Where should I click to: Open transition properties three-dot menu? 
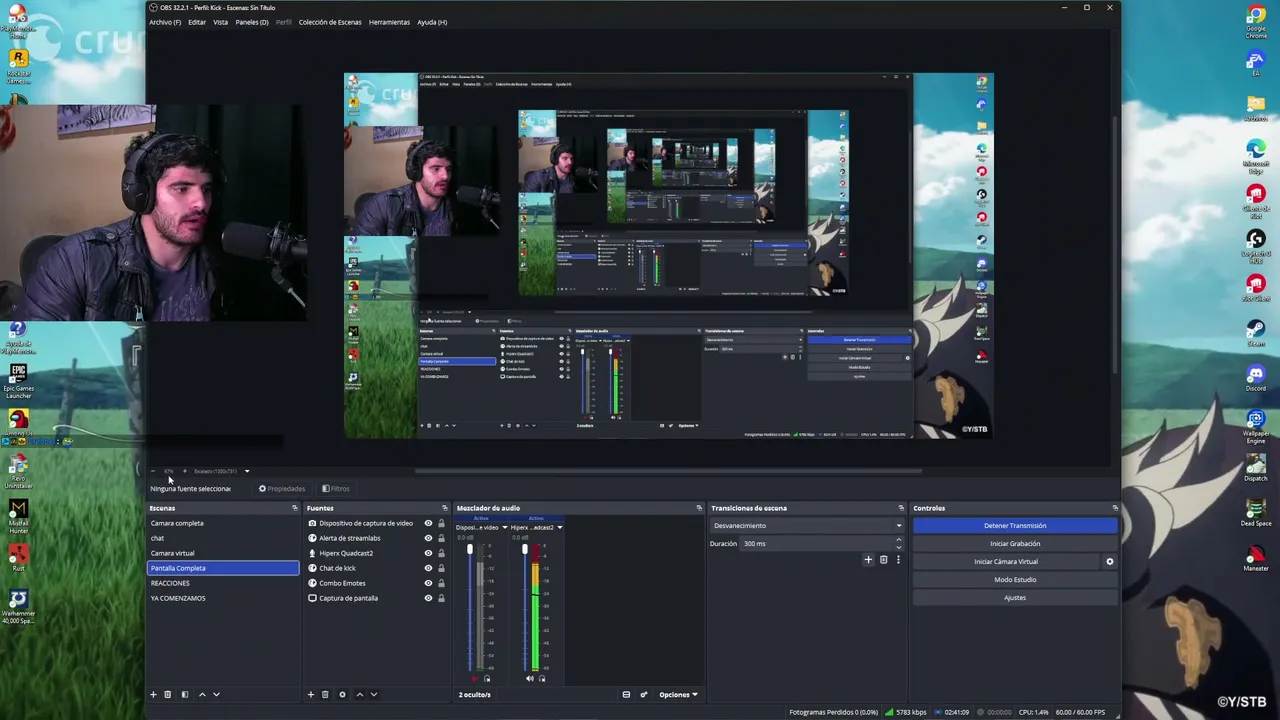pyautogui.click(x=898, y=560)
